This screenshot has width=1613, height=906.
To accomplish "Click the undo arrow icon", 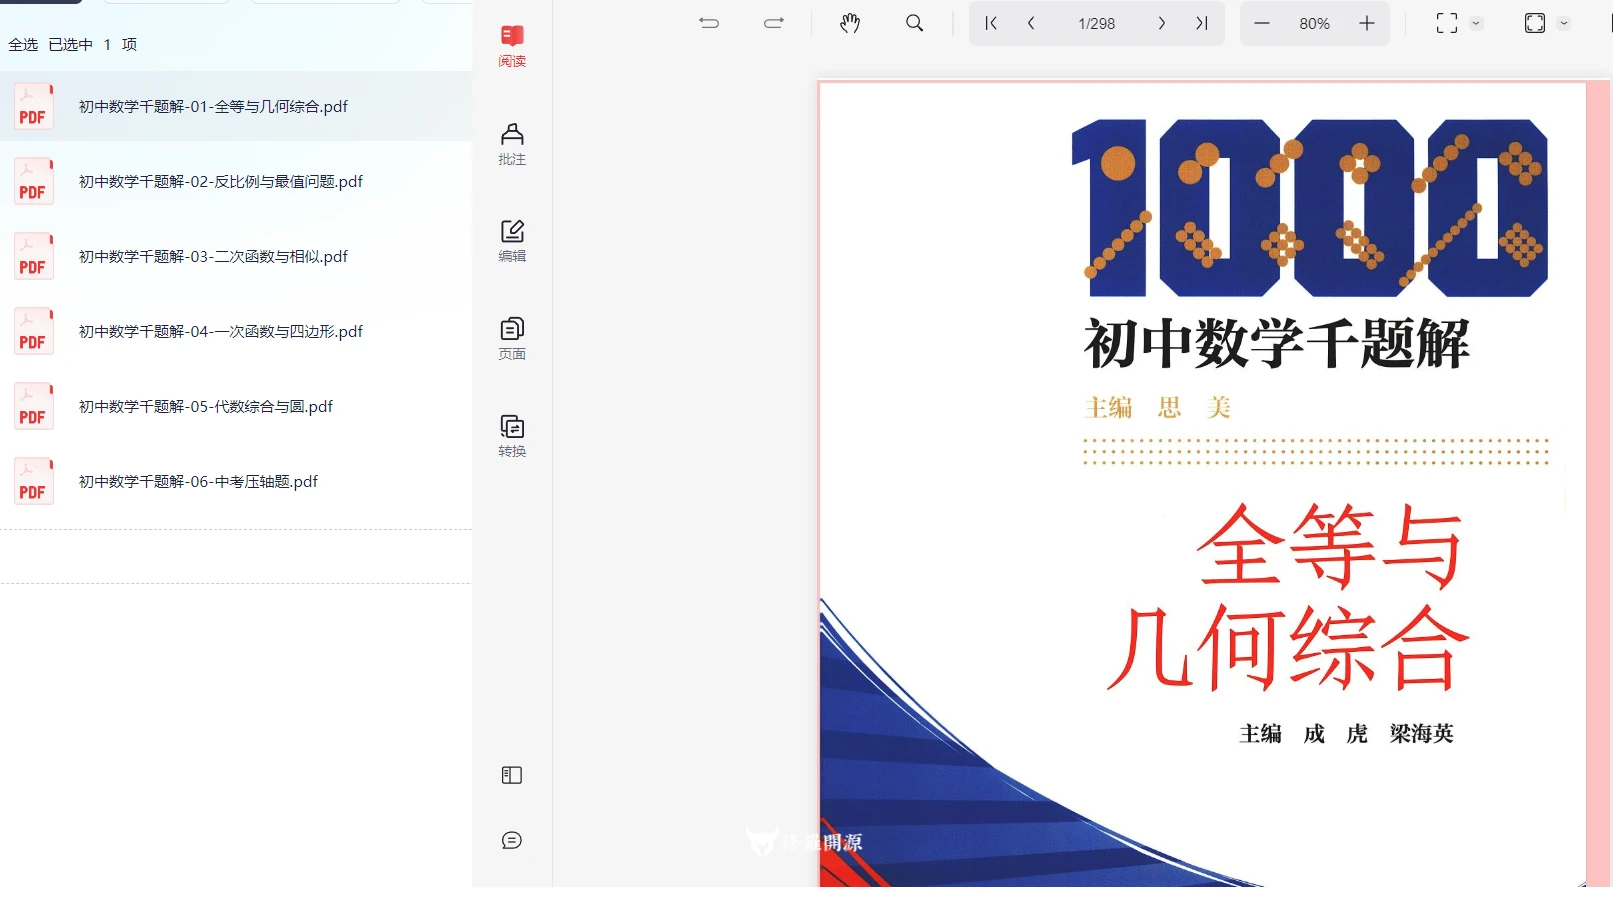I will point(709,23).
